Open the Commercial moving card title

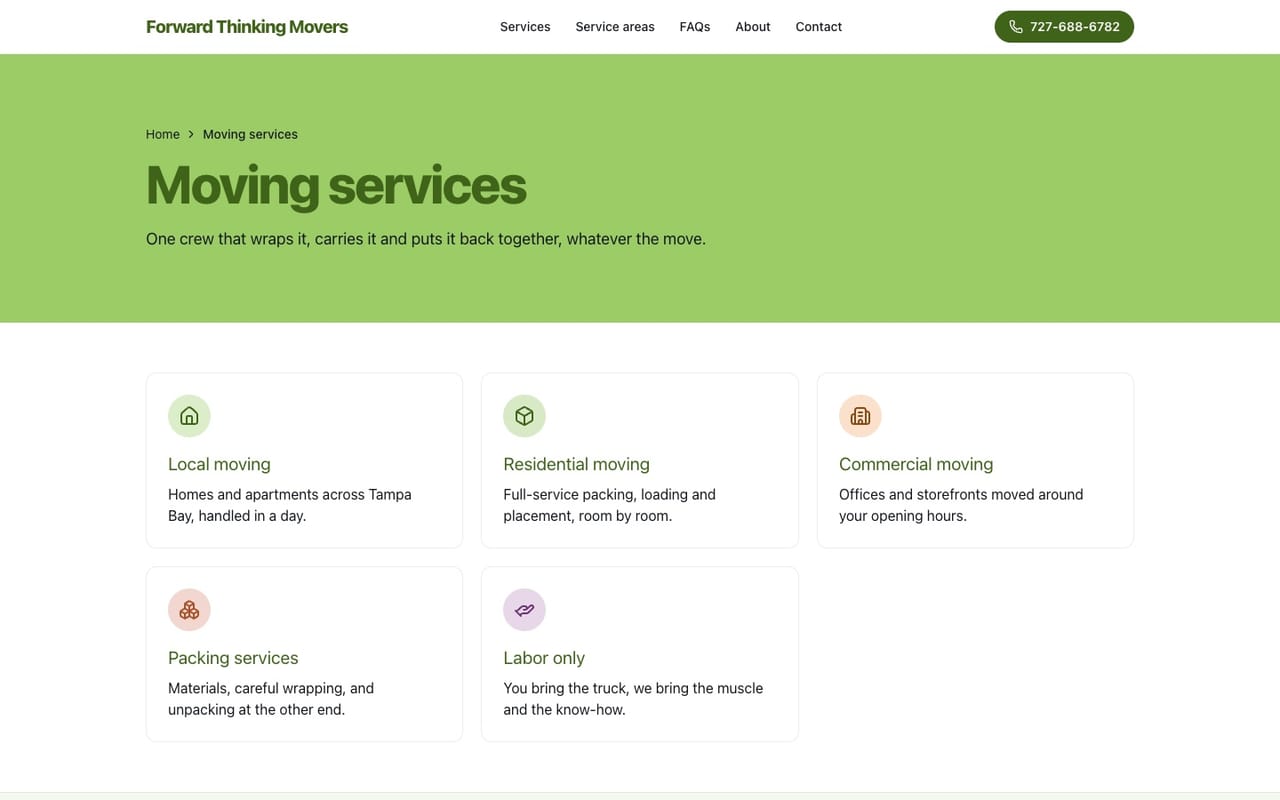coord(916,464)
